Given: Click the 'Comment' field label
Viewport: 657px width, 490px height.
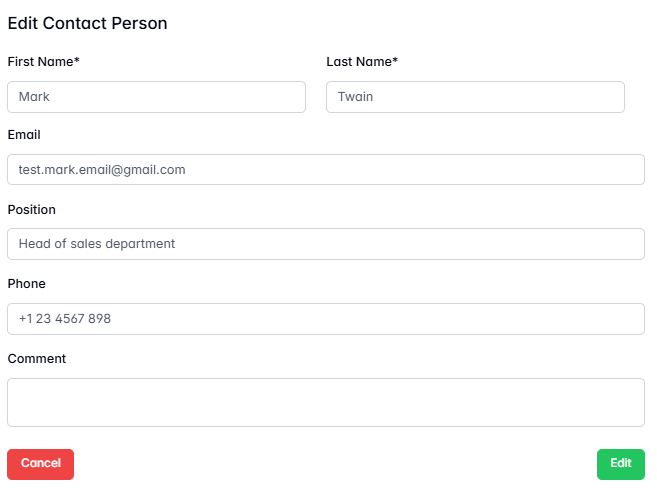Looking at the screenshot, I should point(37,359).
